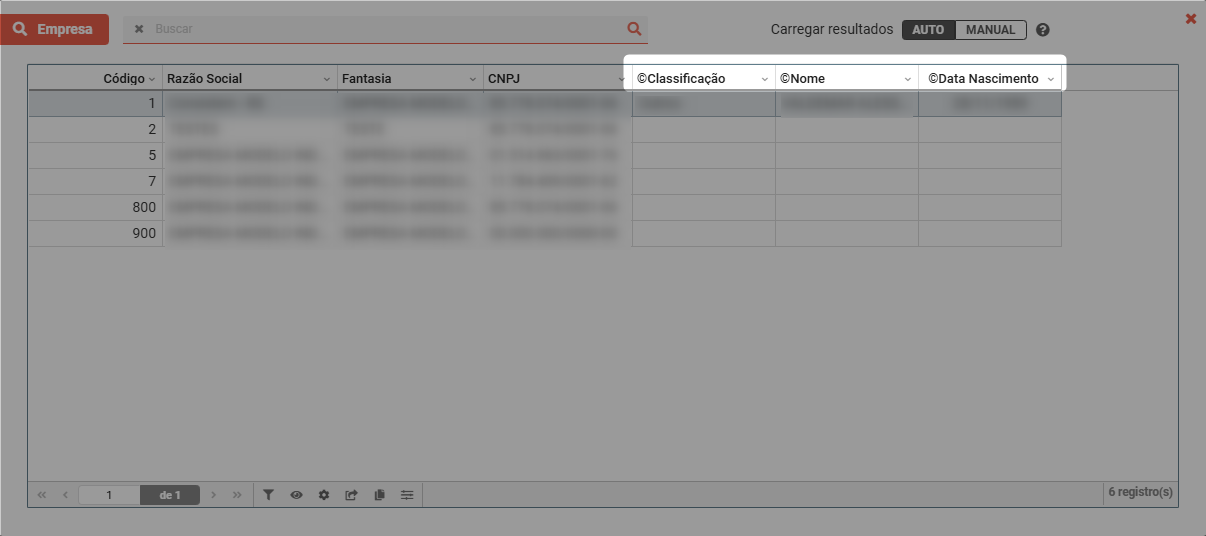The image size is (1206, 536).
Task: Click the sliders adjustment icon in footer
Action: (407, 495)
